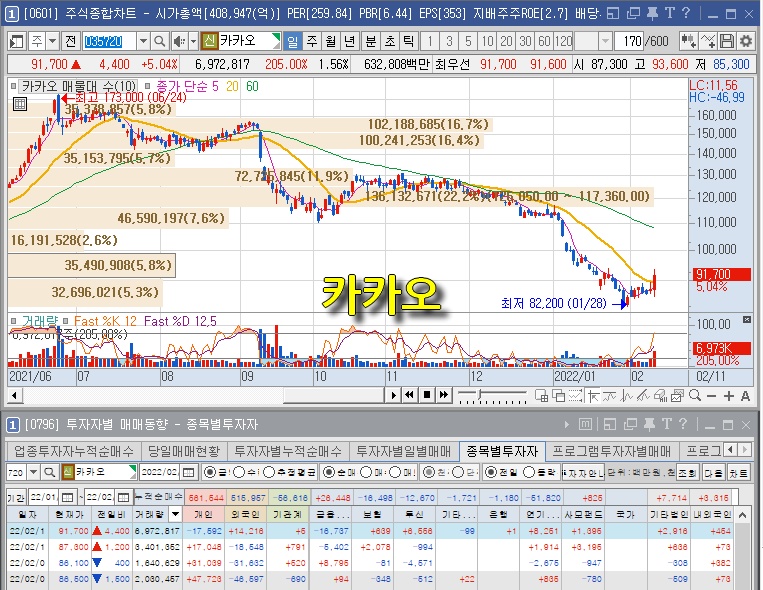Viewport: 763px width, 590px height.
Task: Open the interval dropdown after the 120 button
Action: click(x=605, y=41)
